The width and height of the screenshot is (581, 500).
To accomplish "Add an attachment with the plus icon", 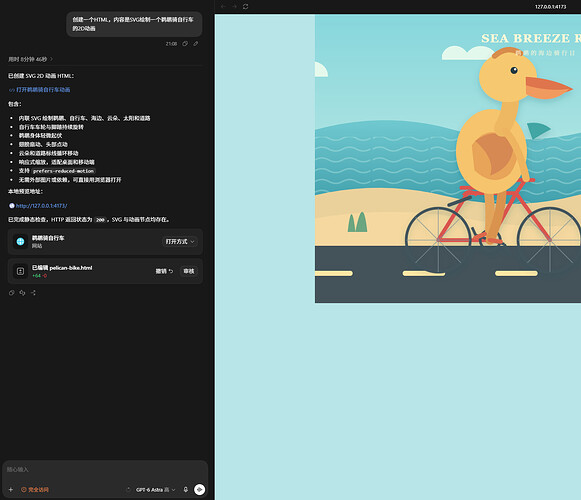I will 11,490.
